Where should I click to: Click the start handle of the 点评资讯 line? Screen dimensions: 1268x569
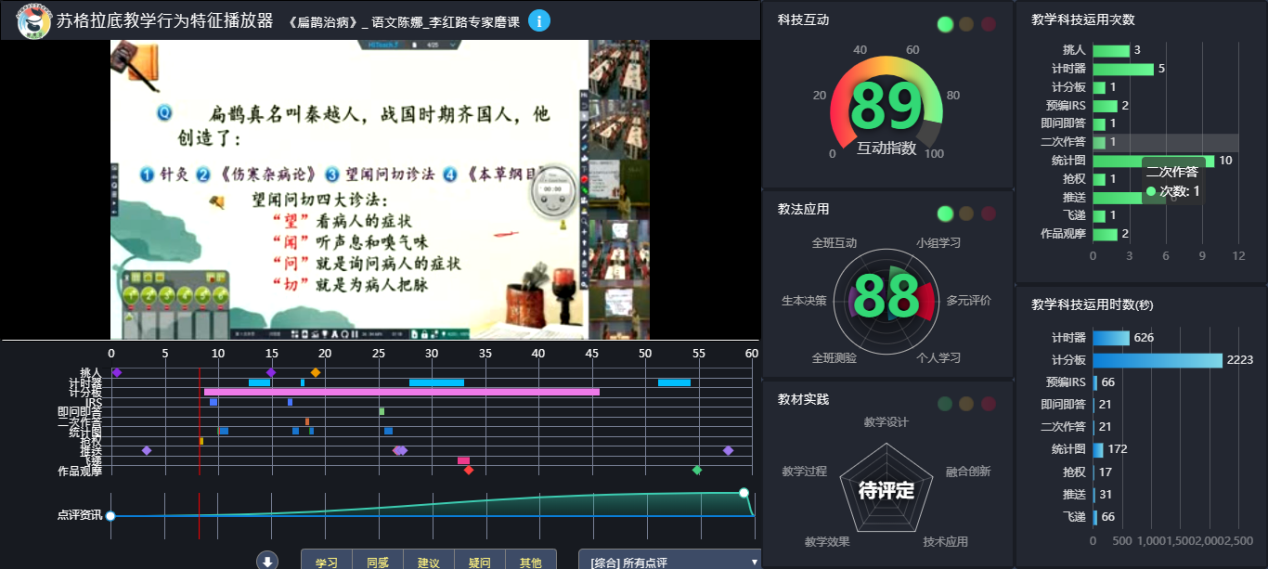(x=111, y=516)
